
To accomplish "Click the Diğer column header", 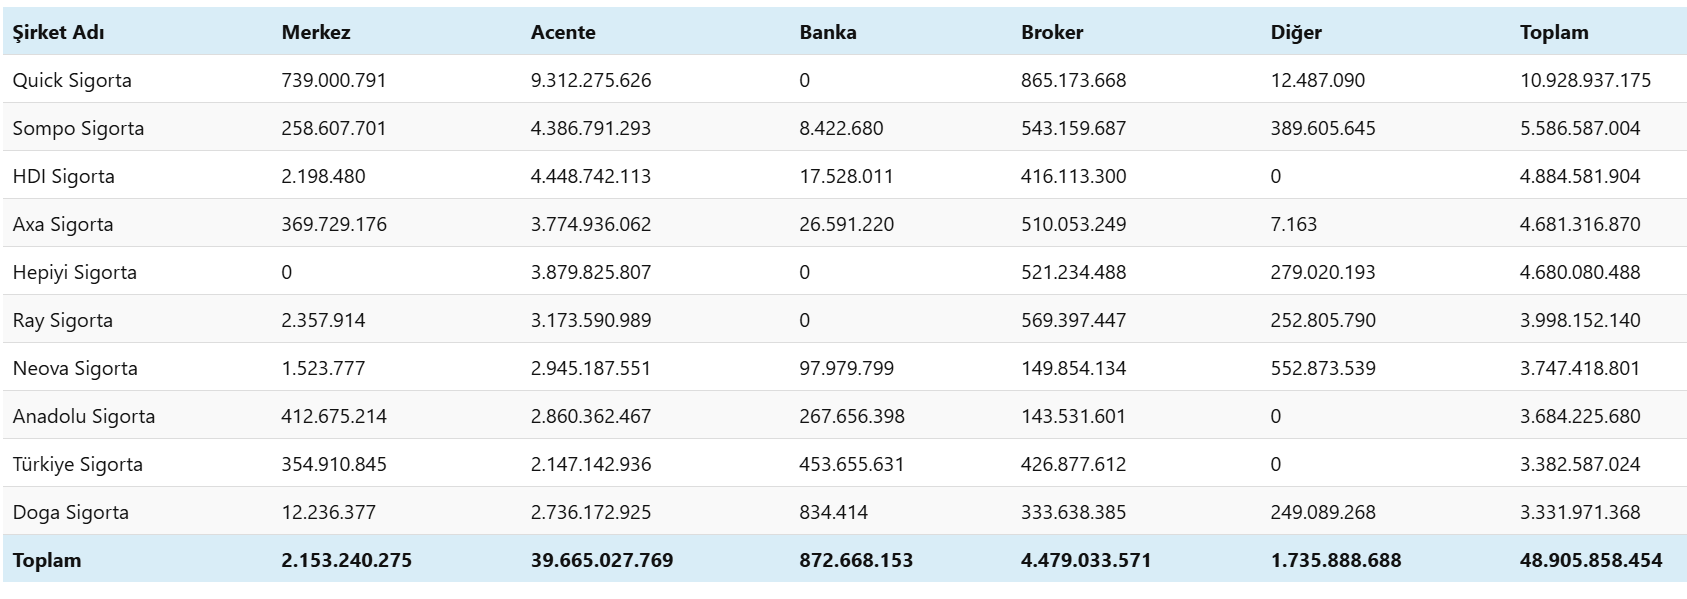I will click(1296, 32).
